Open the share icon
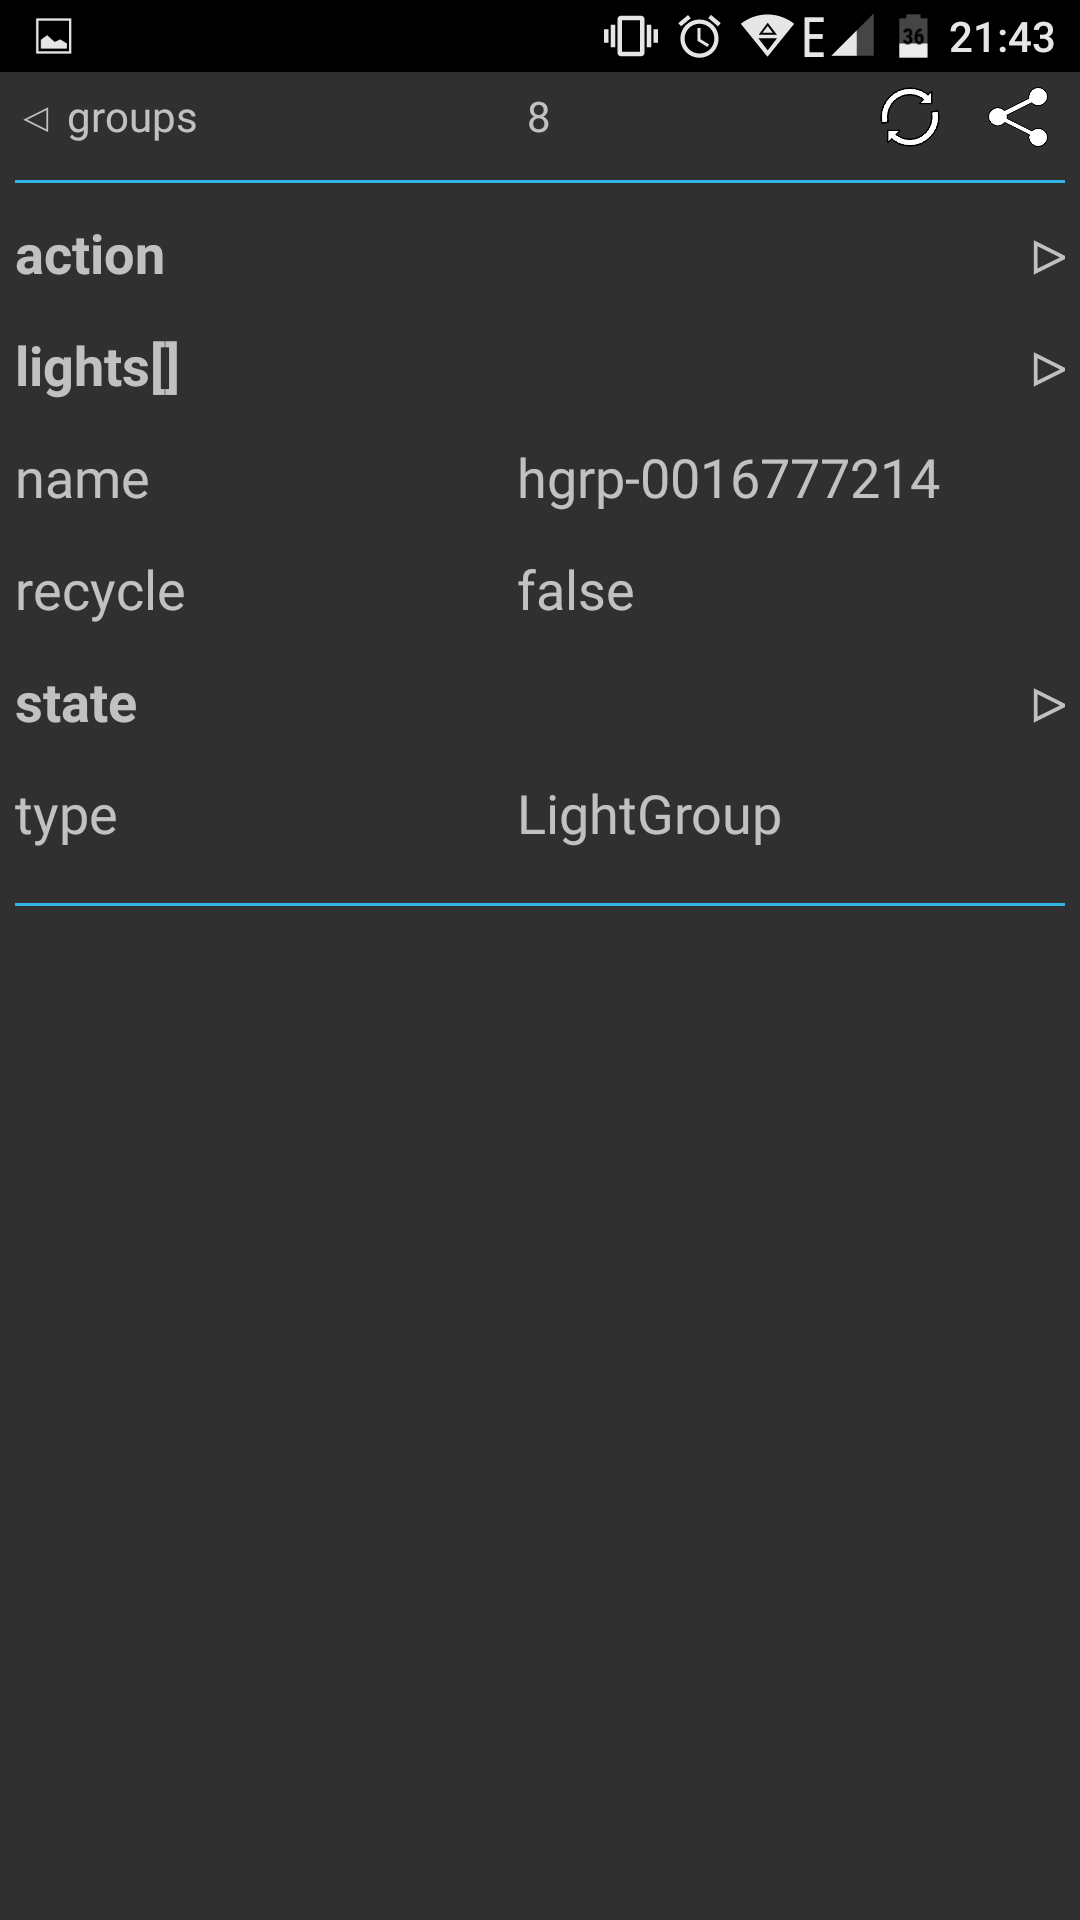 (x=1018, y=118)
